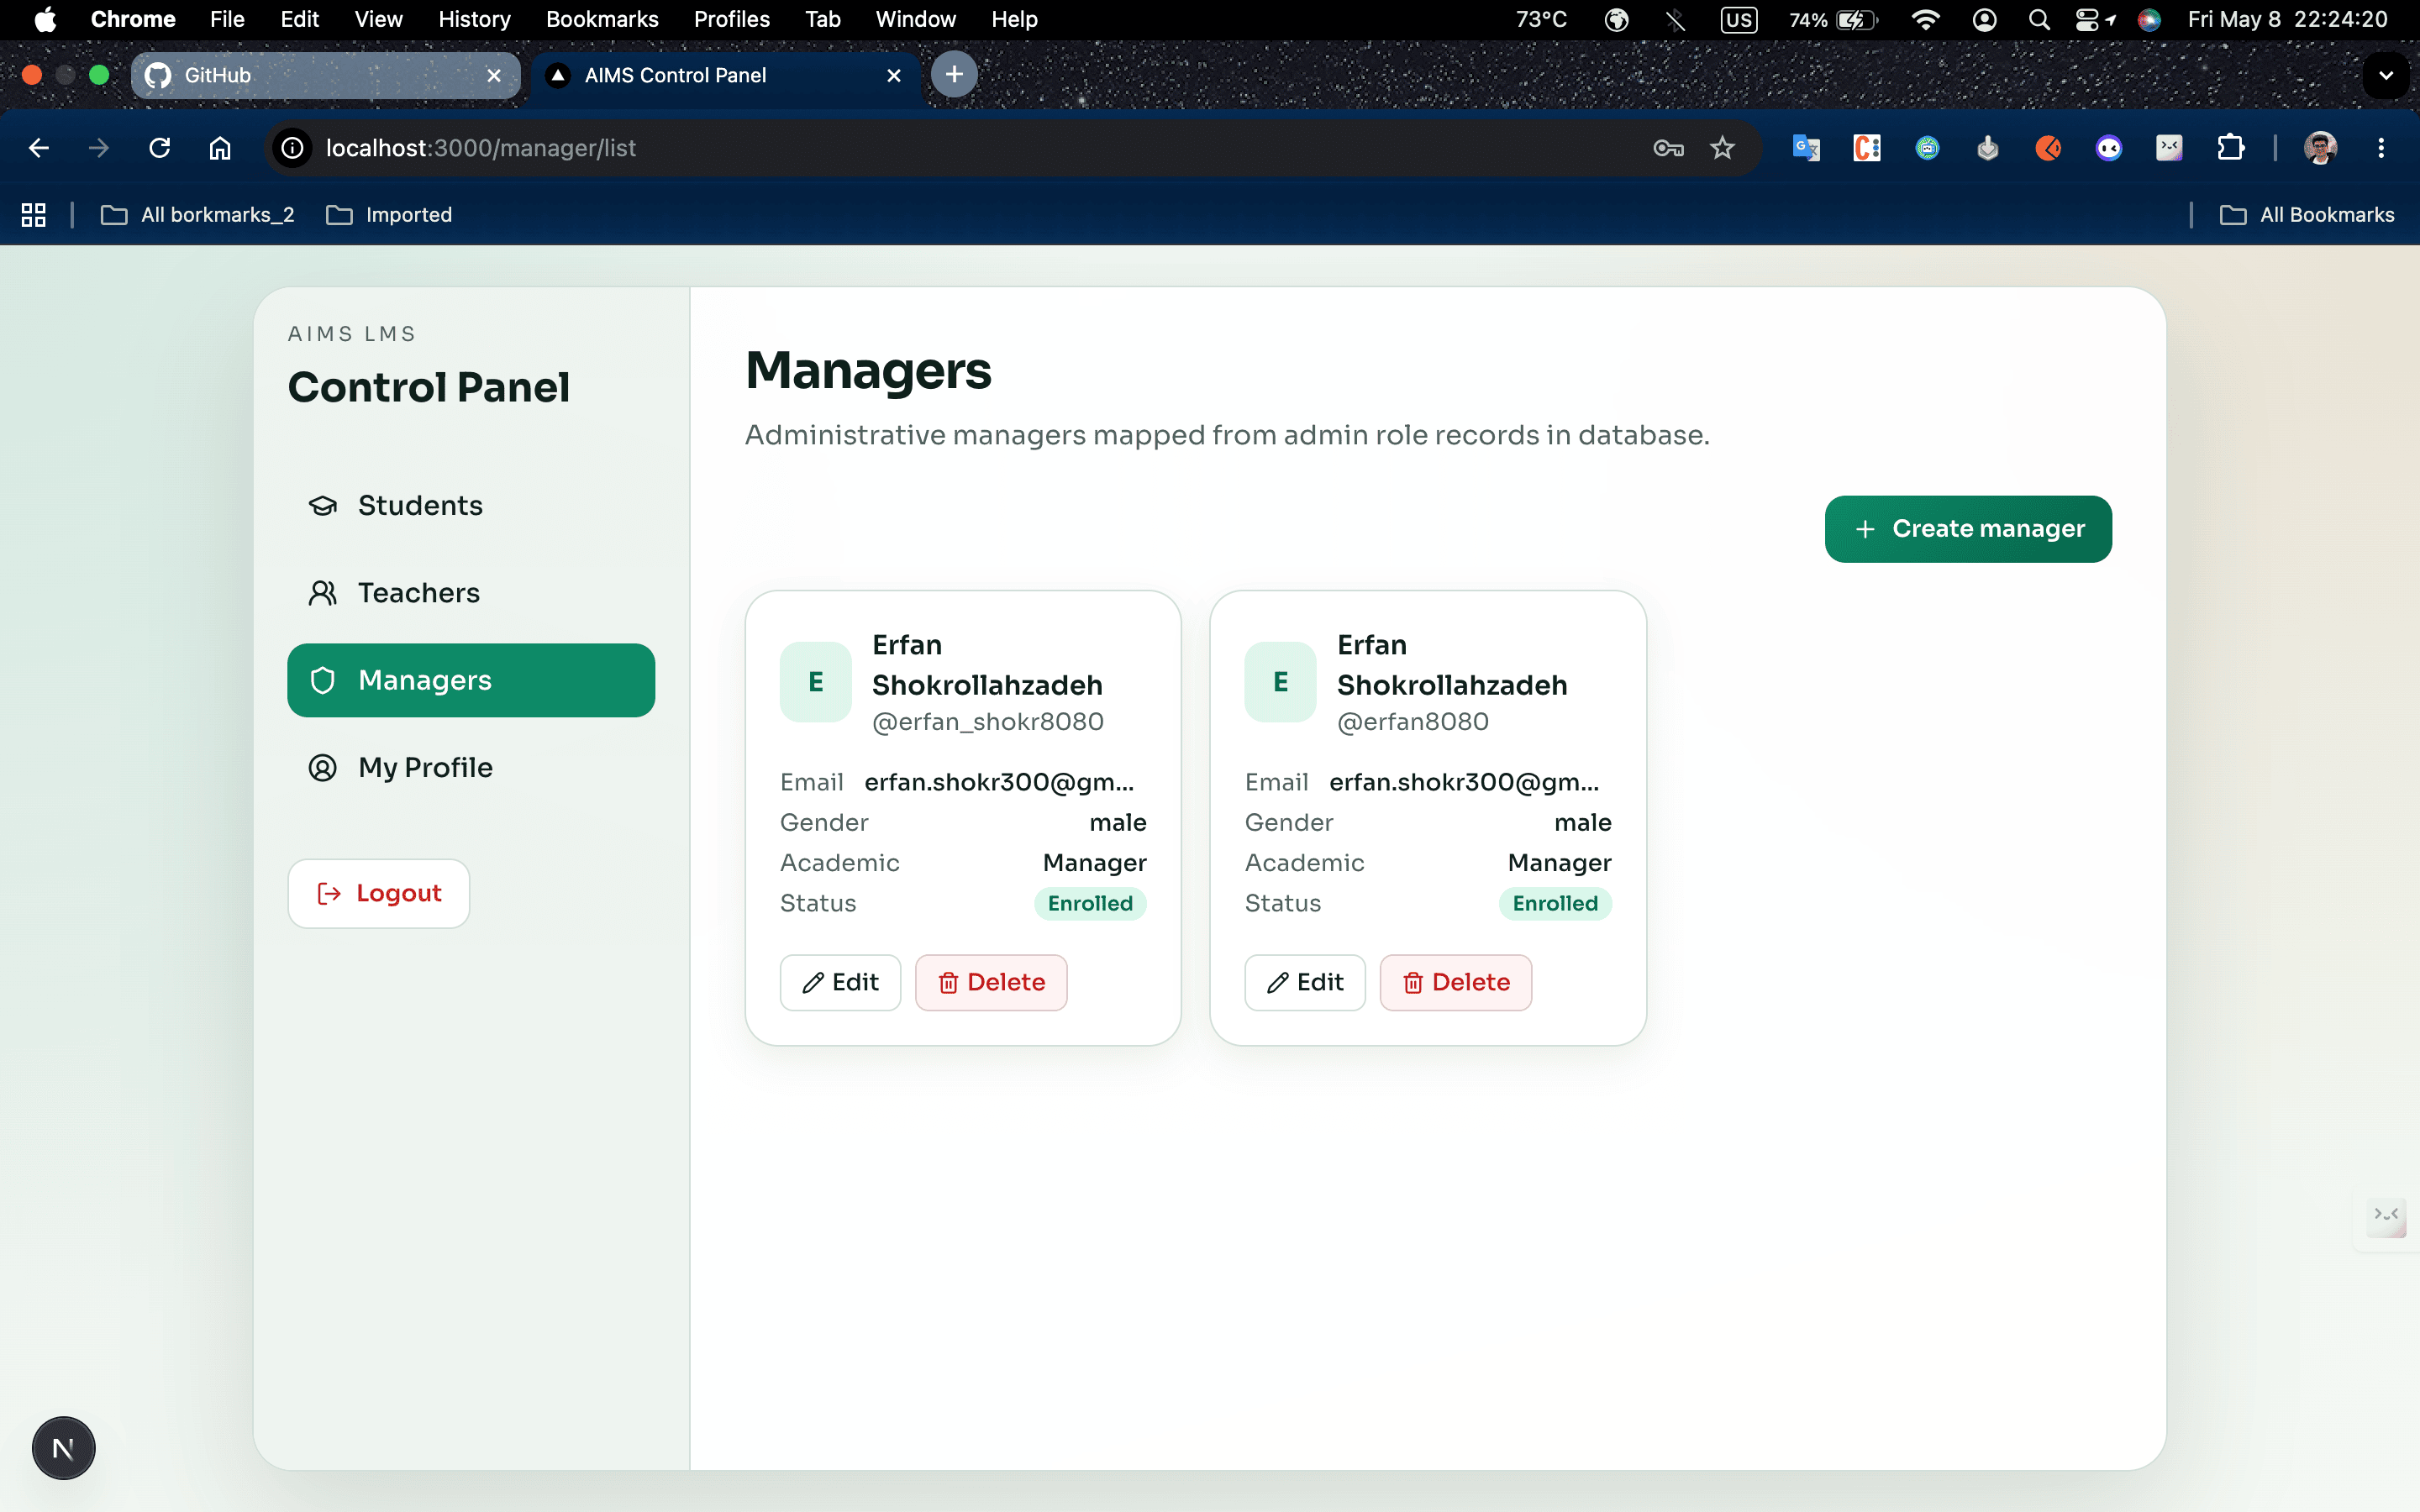Delete manager @erfan_shokr8080

tap(991, 982)
